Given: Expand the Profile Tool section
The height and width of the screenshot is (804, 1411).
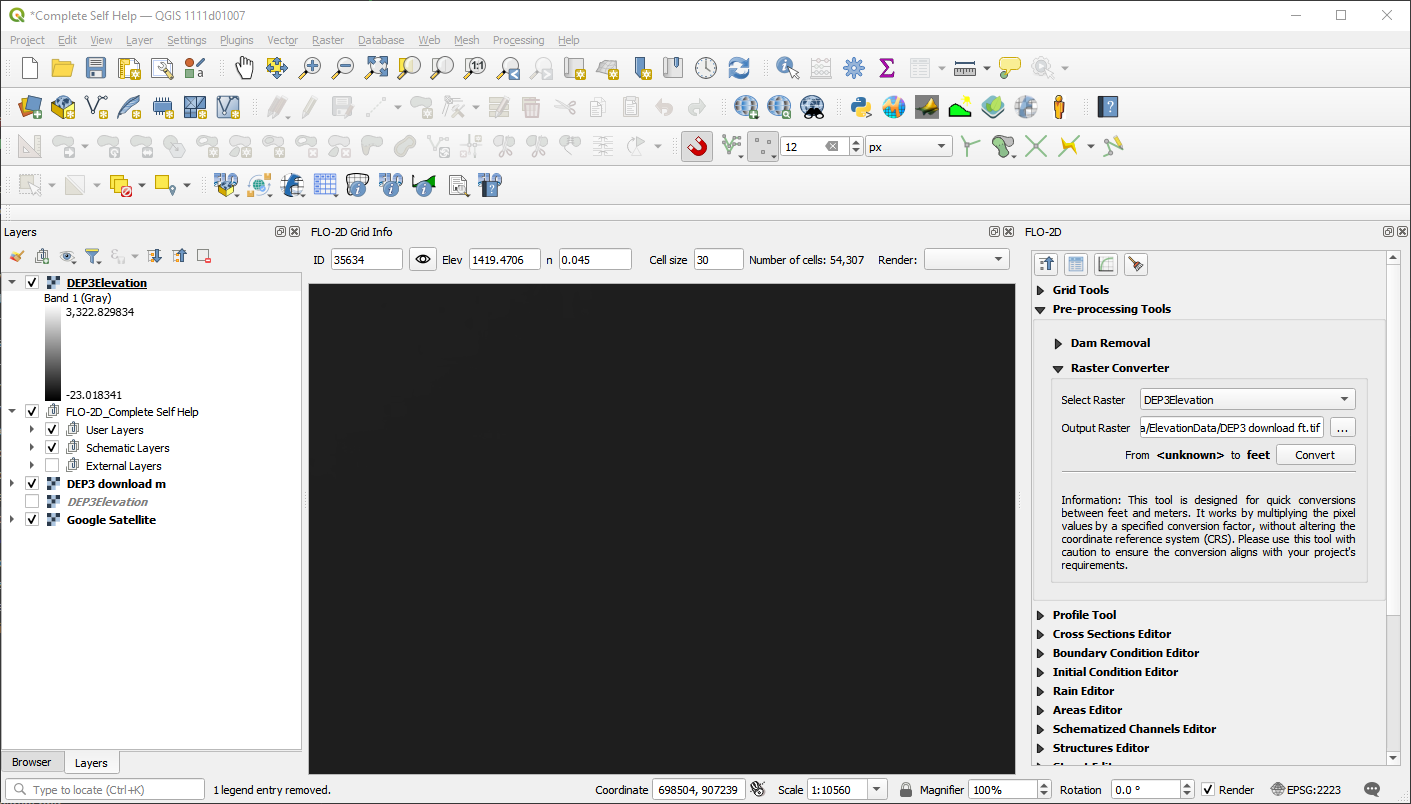Looking at the screenshot, I should click(x=1041, y=615).
